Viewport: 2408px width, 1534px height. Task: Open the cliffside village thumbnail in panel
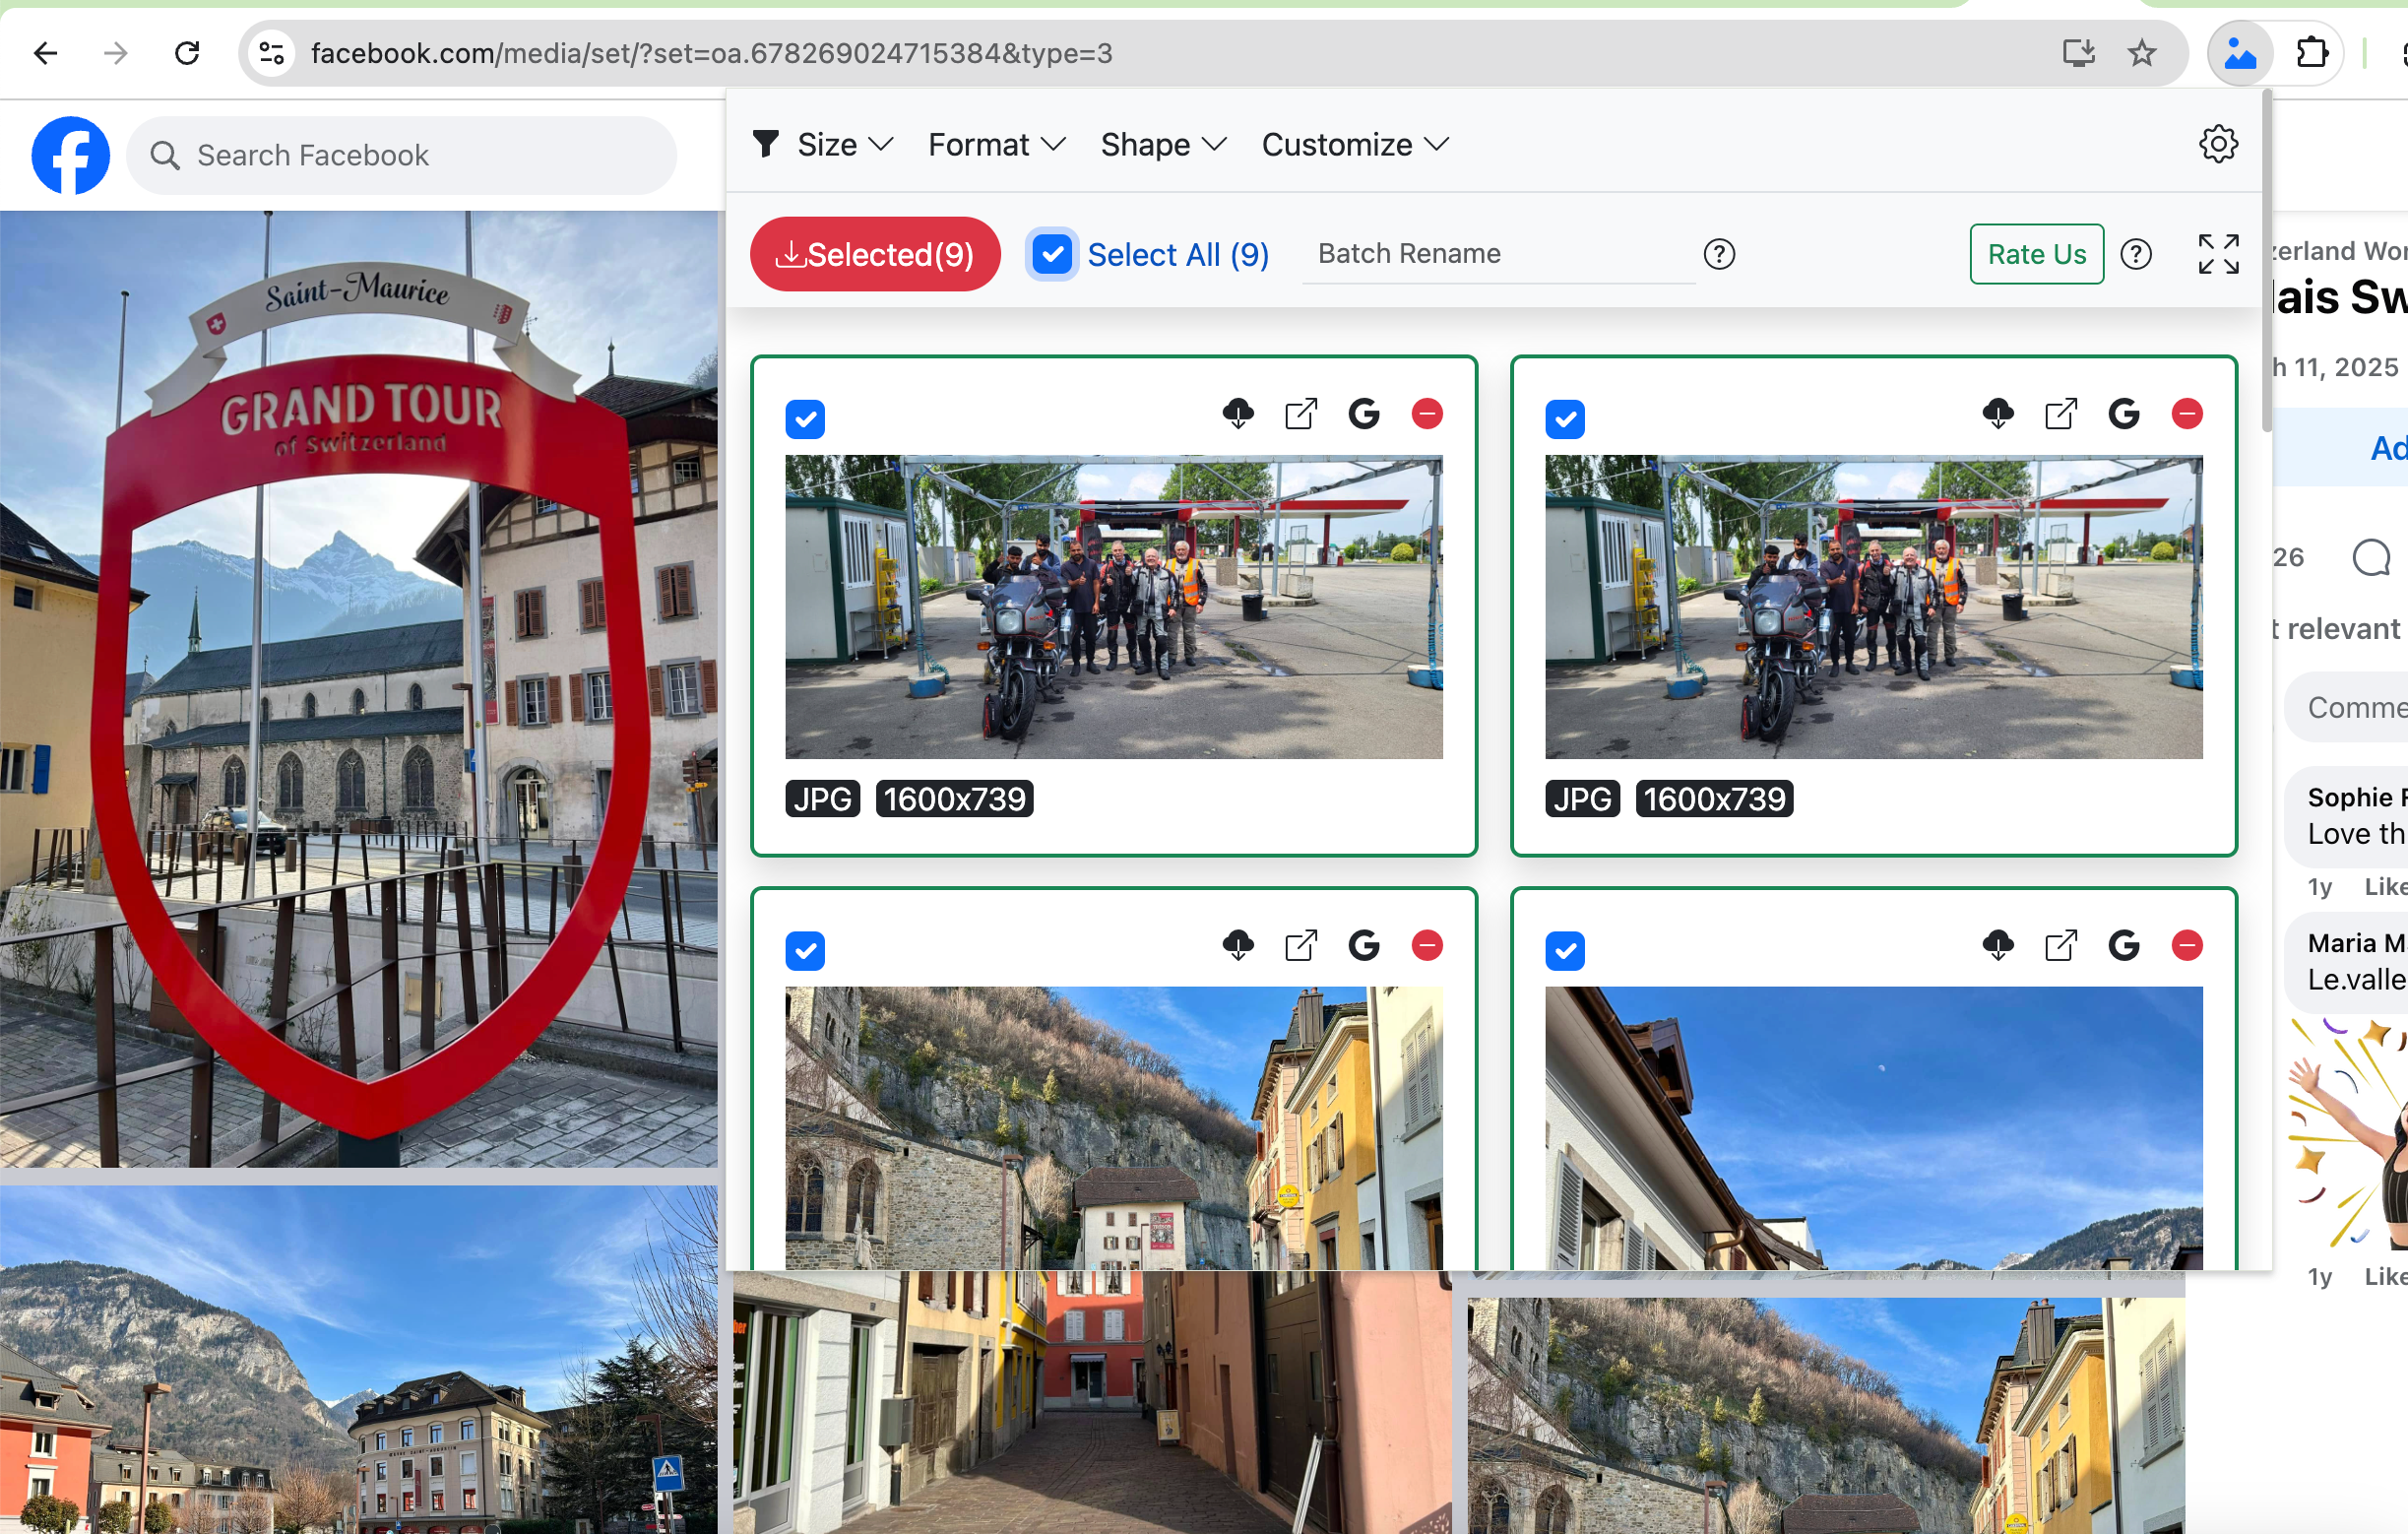tap(1113, 1127)
